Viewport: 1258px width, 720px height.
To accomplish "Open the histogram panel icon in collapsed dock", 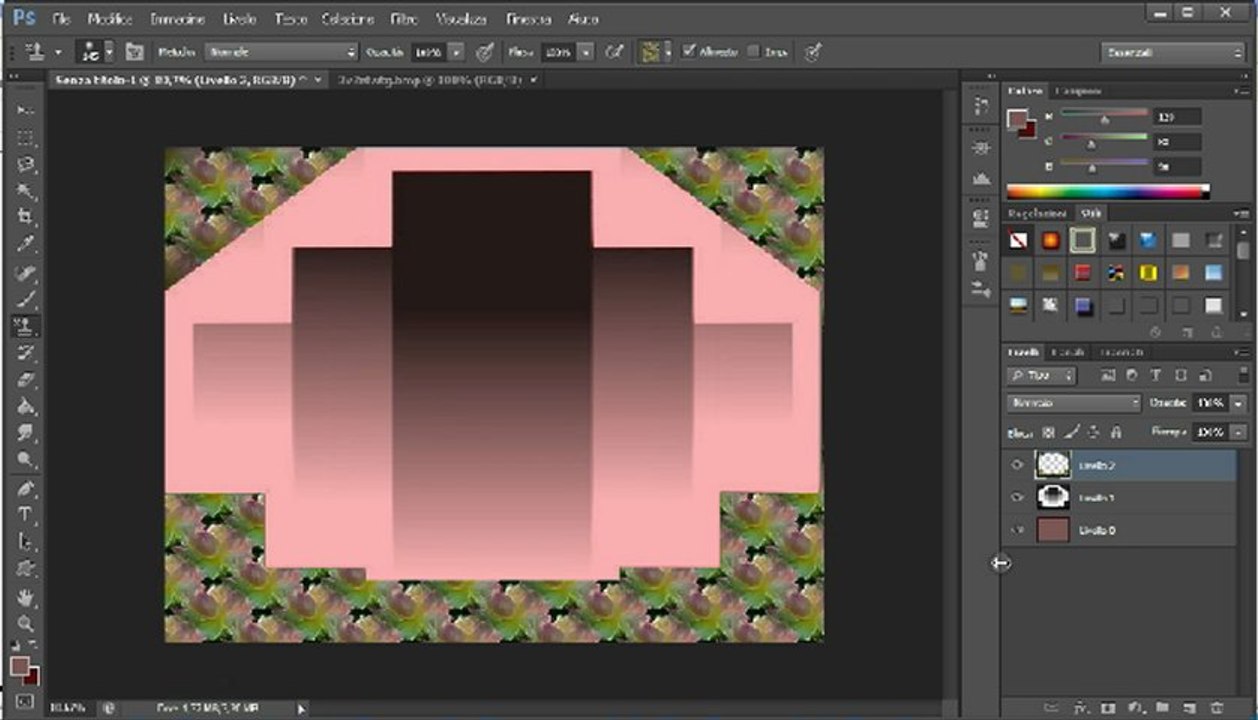I will tap(981, 178).
